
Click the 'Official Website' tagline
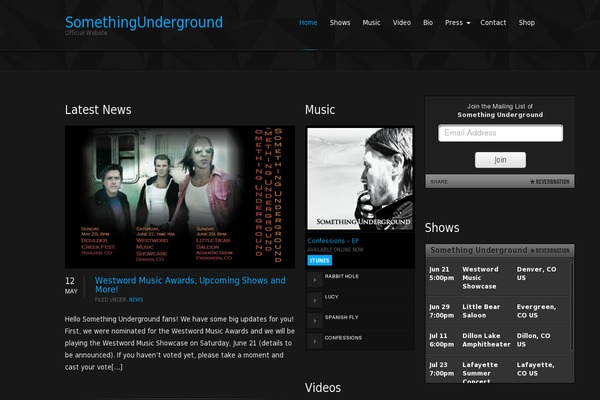86,33
